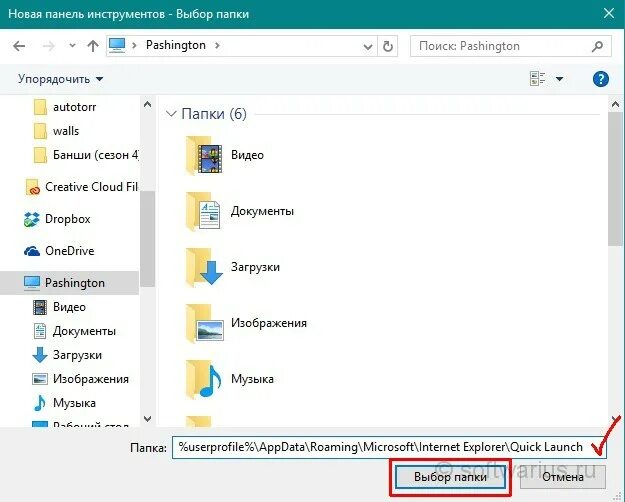Click the computer icon in address bar

pos(117,45)
